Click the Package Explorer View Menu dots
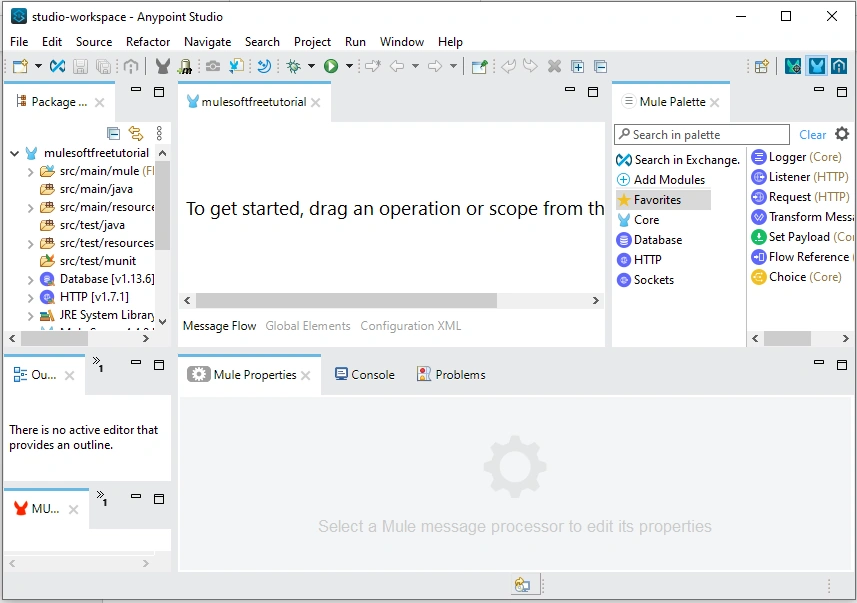The image size is (857, 603). [x=159, y=133]
